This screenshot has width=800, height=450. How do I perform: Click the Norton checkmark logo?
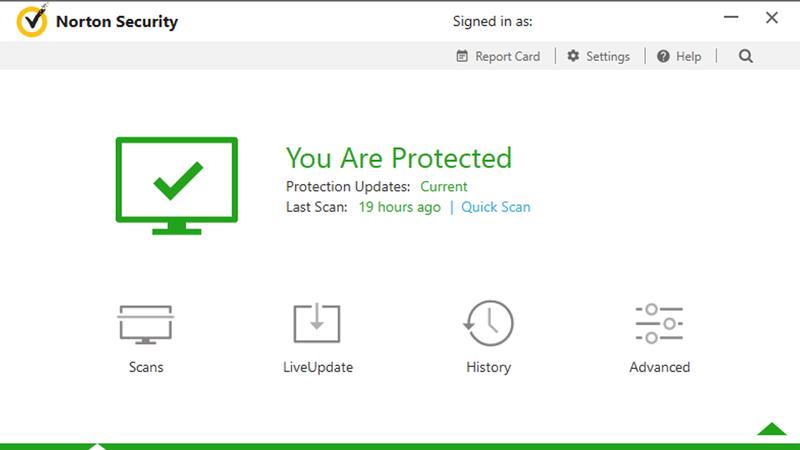point(32,21)
